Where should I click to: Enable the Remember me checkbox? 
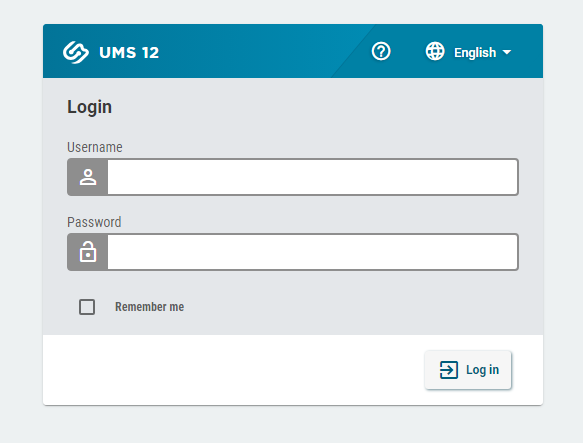point(87,307)
